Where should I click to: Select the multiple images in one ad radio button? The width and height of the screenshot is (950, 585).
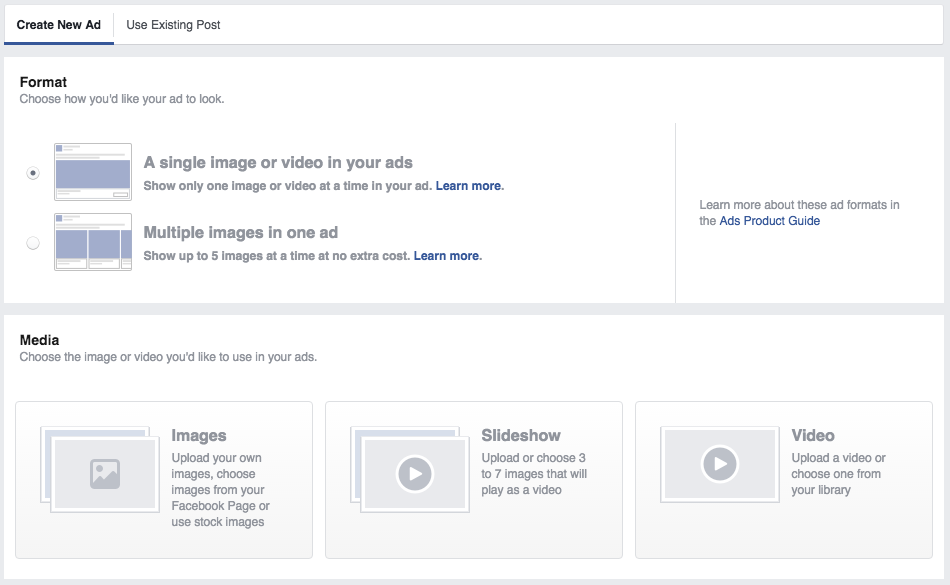34,243
